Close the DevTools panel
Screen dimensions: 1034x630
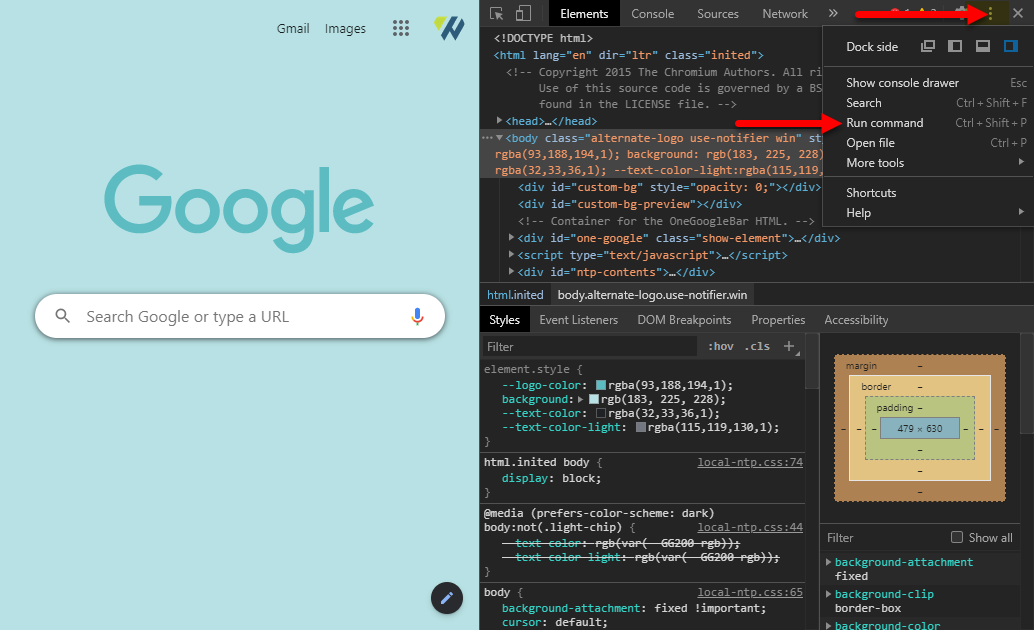[x=1018, y=13]
